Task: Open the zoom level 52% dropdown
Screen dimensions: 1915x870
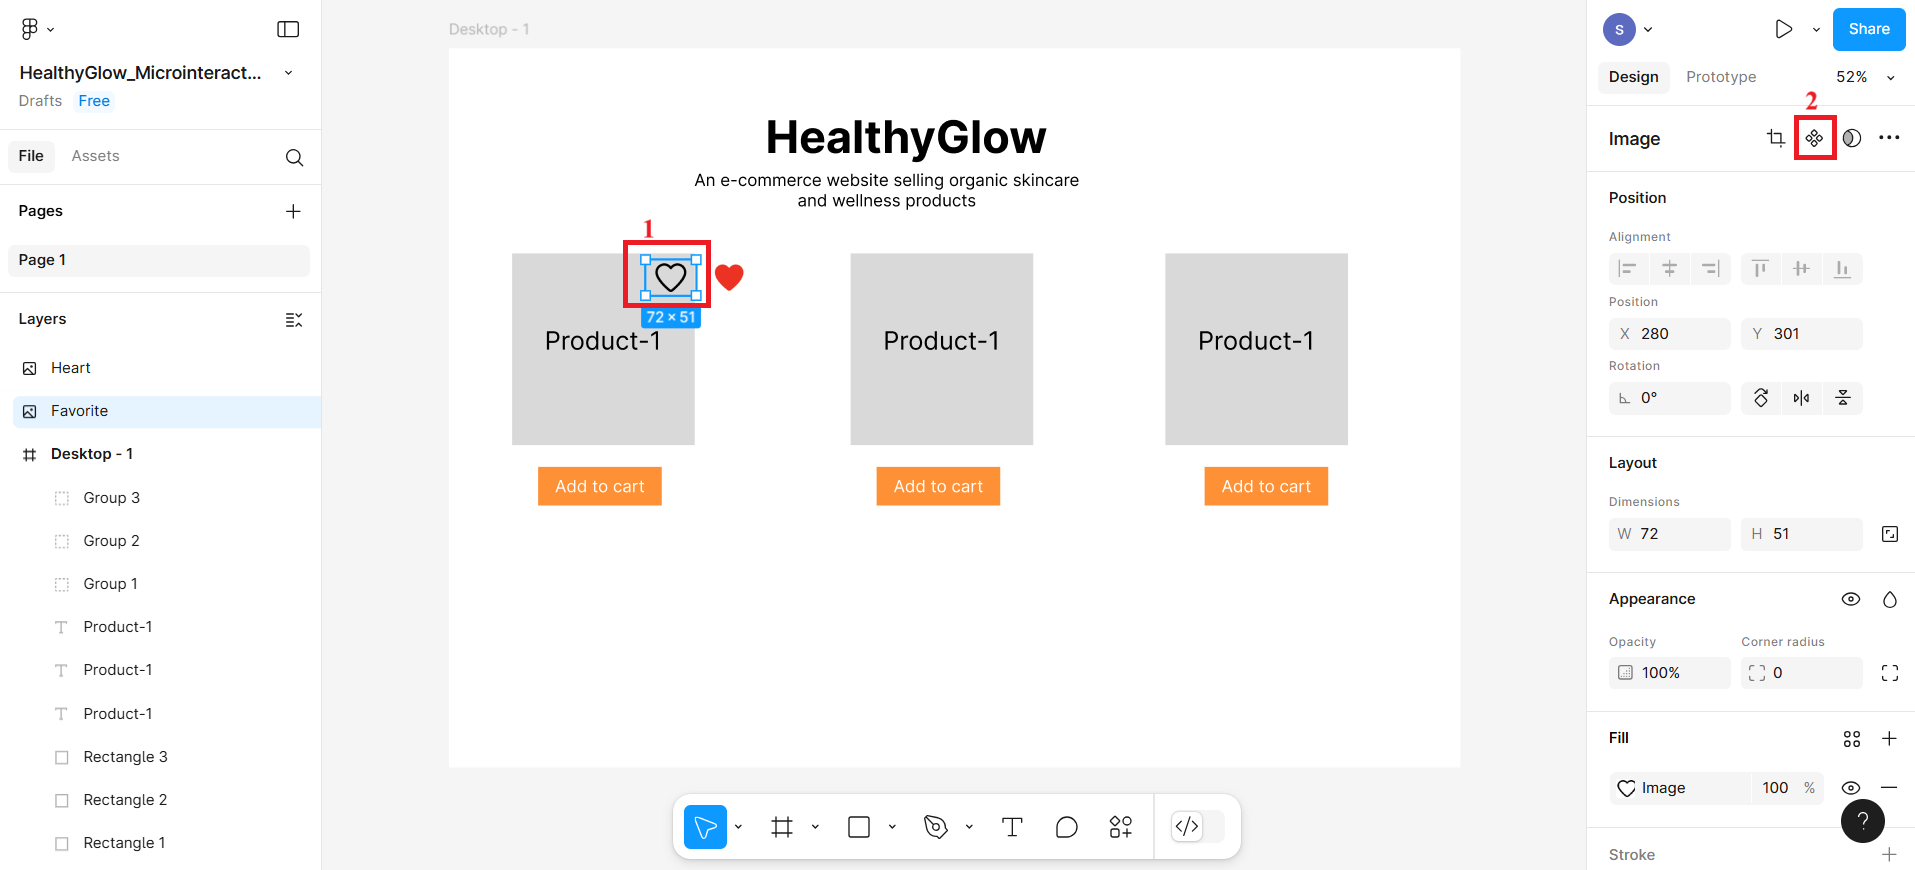Action: click(1865, 77)
